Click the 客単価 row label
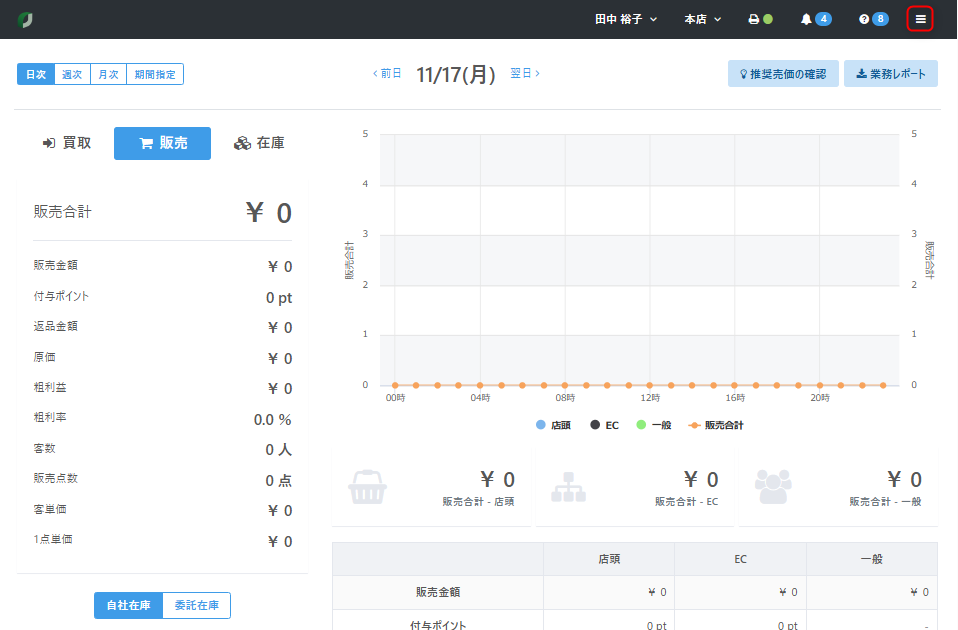Viewport: 958px width, 630px height. (50, 510)
